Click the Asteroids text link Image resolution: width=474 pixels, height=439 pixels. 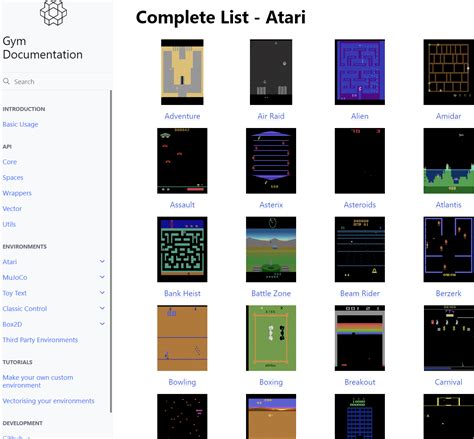coord(360,205)
